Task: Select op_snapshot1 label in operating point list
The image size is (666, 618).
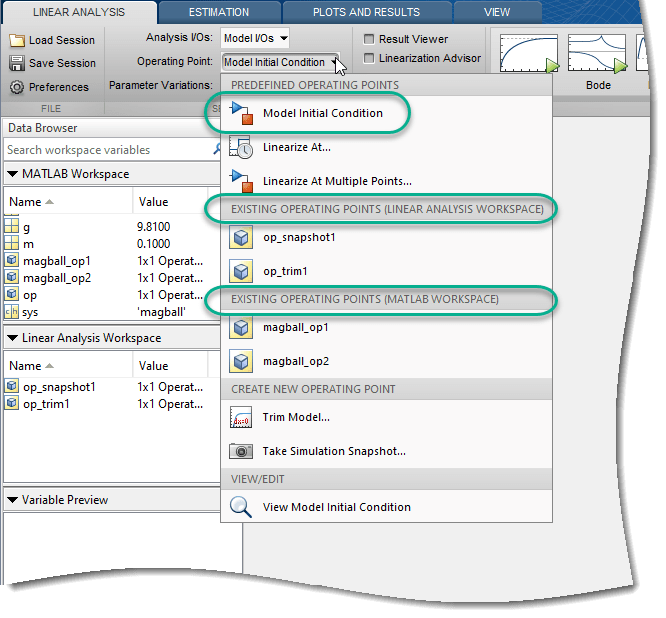Action: 299,237
